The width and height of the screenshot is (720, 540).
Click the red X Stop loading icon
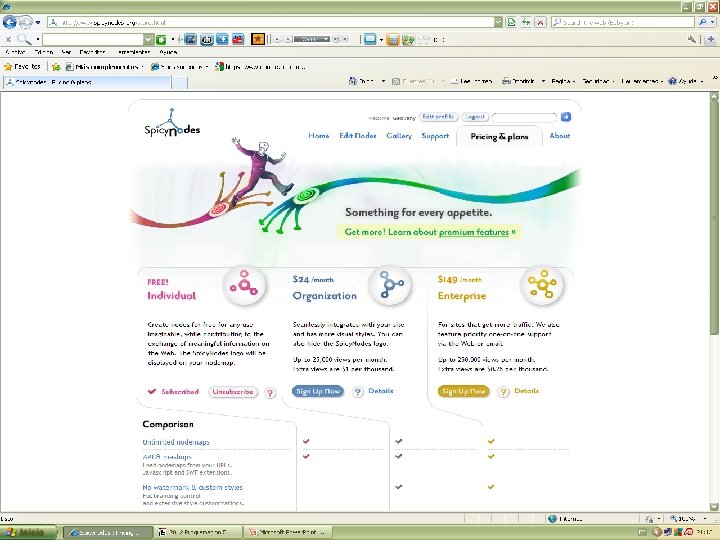click(x=540, y=22)
